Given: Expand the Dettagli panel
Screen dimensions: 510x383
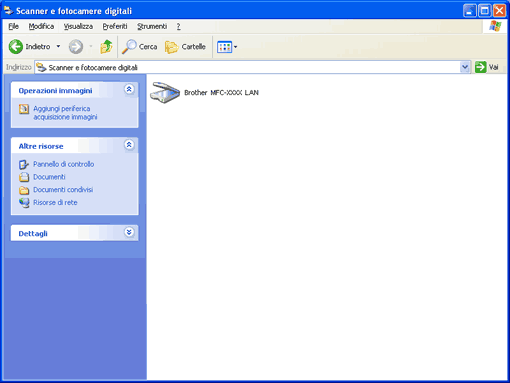Looking at the screenshot, I should (129, 232).
